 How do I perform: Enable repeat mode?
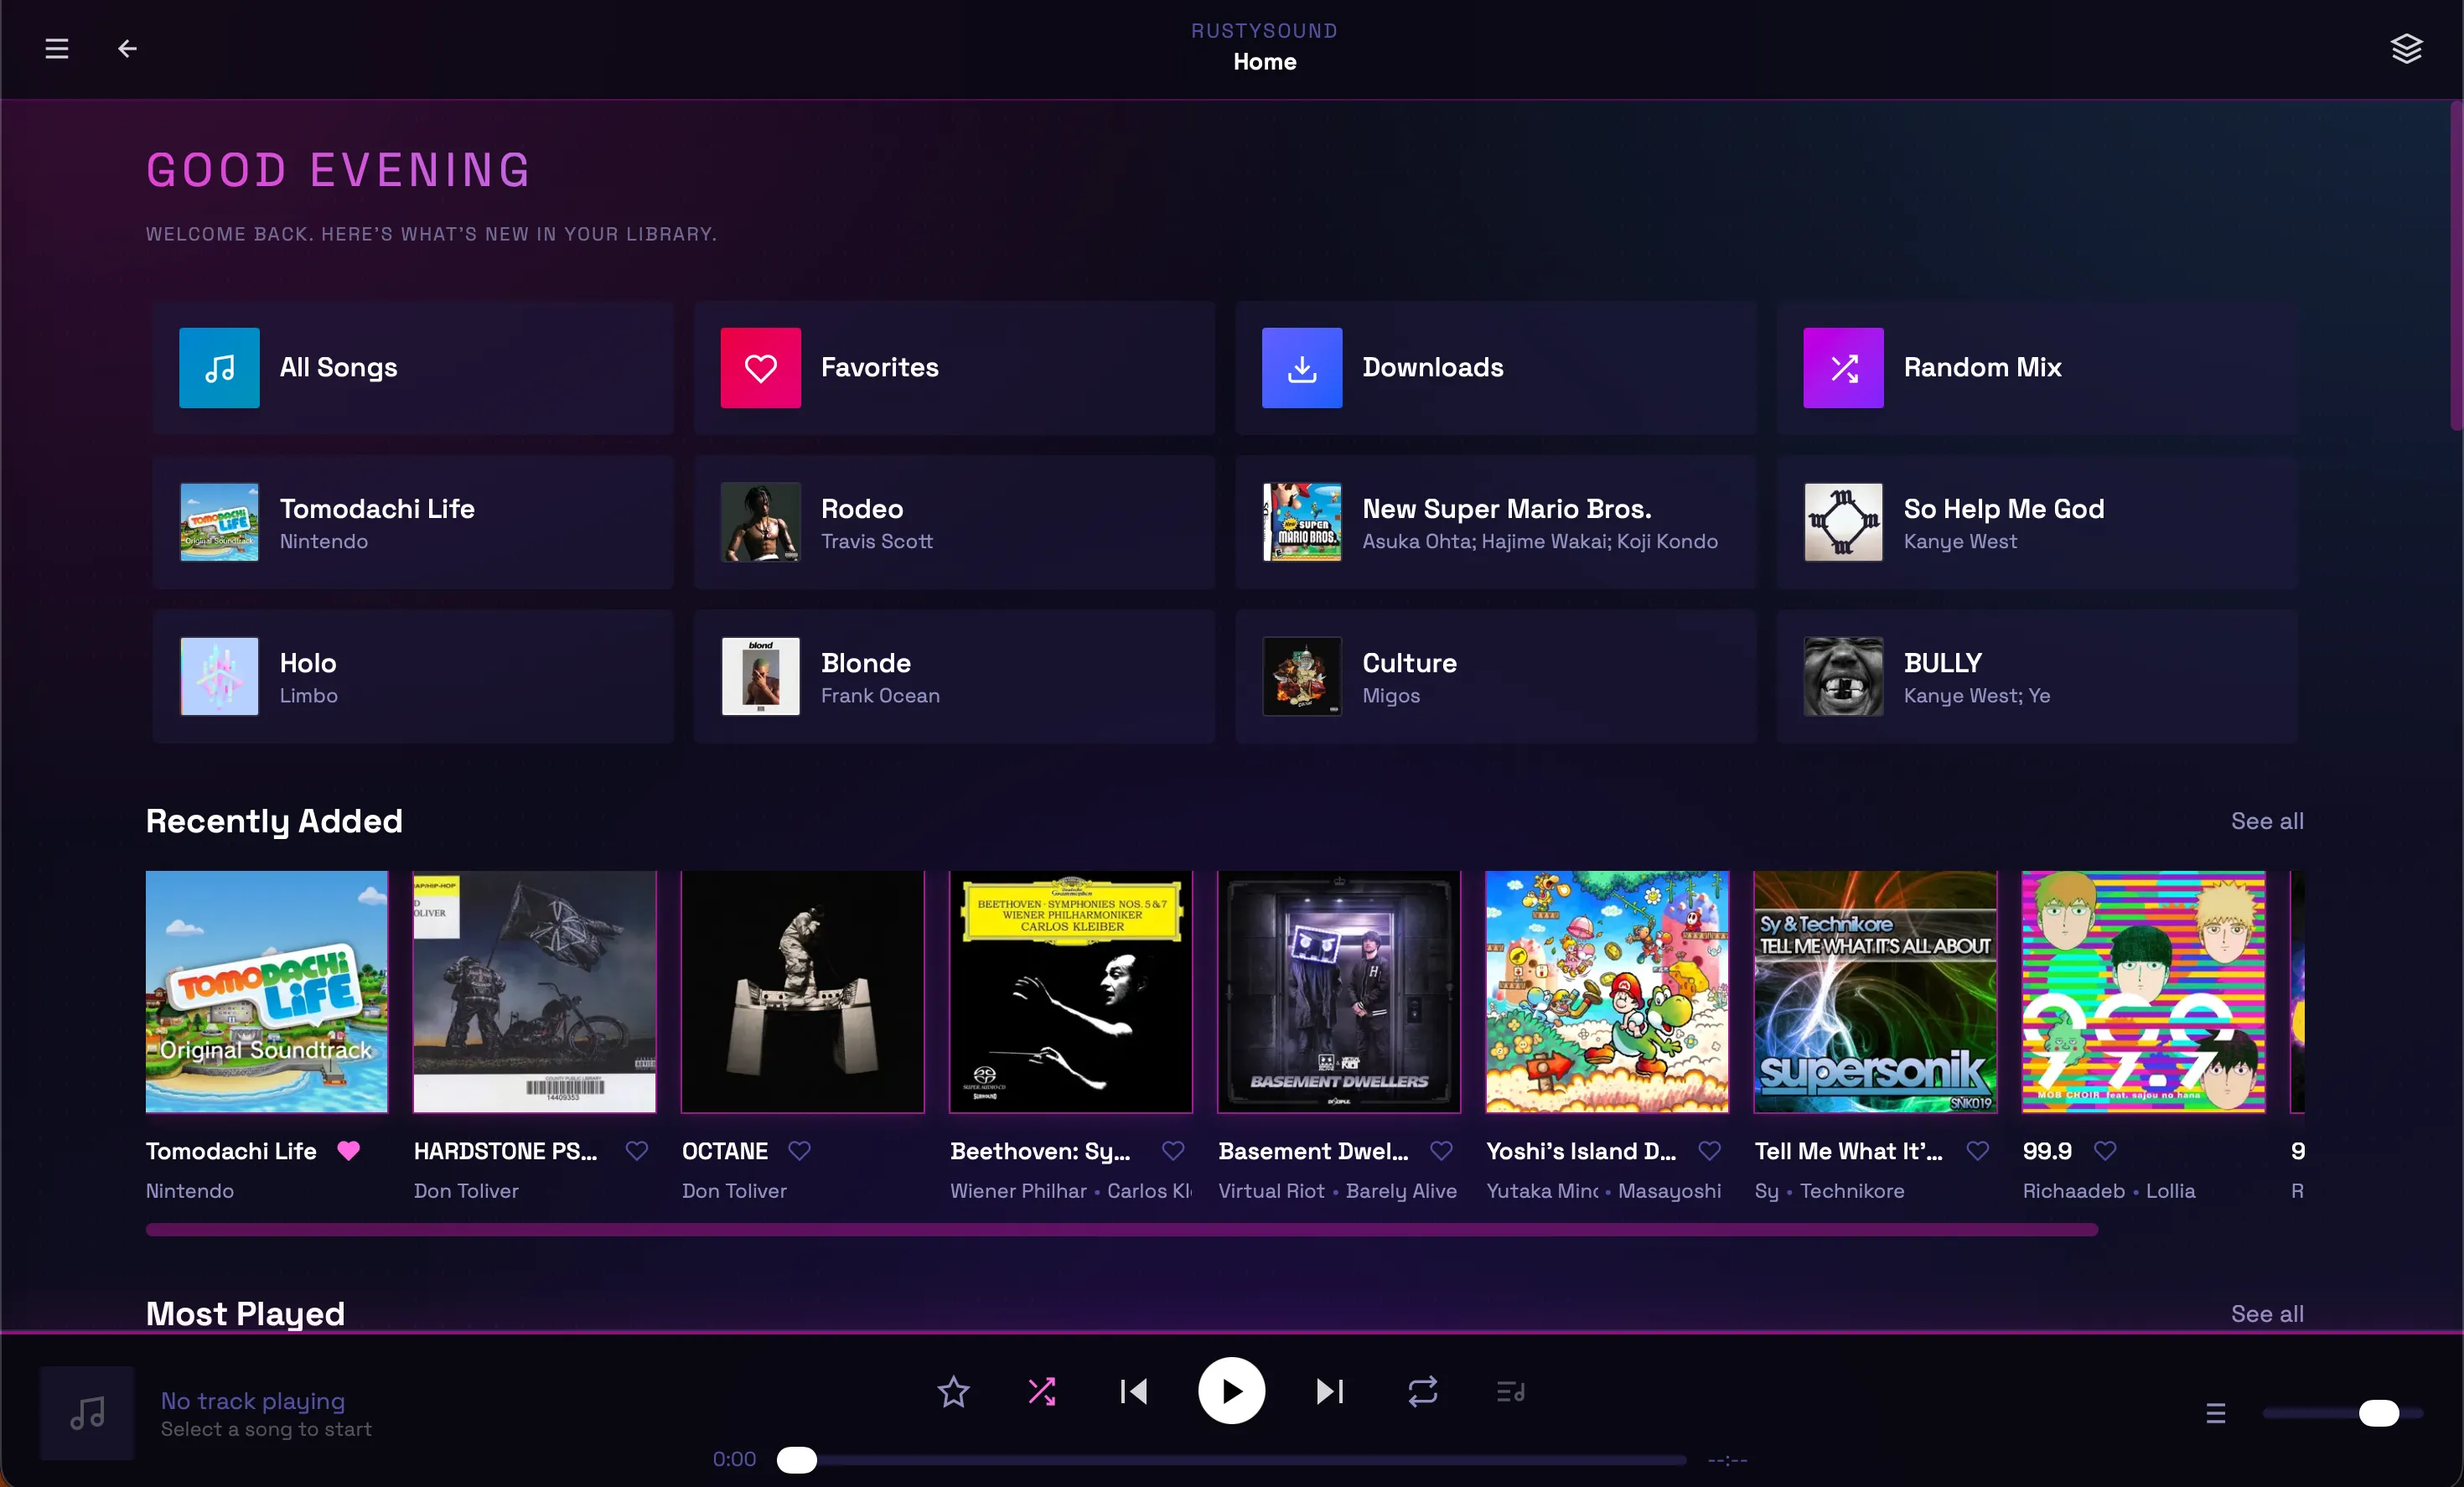point(1423,1391)
